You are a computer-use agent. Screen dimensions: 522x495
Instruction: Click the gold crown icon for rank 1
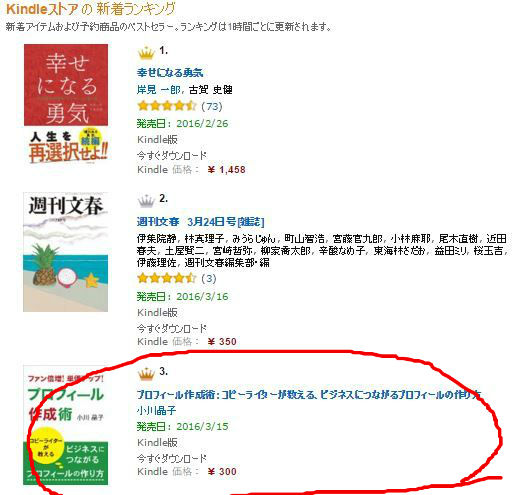coord(146,53)
